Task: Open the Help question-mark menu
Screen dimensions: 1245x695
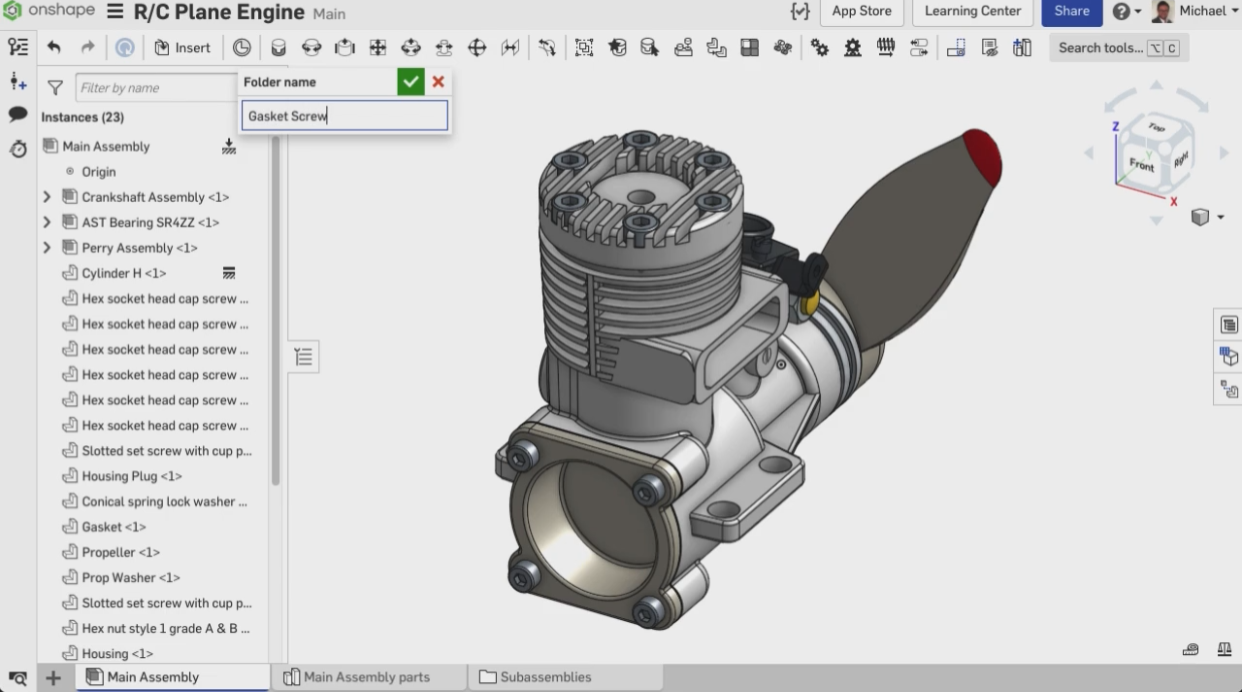Action: 1126,11
